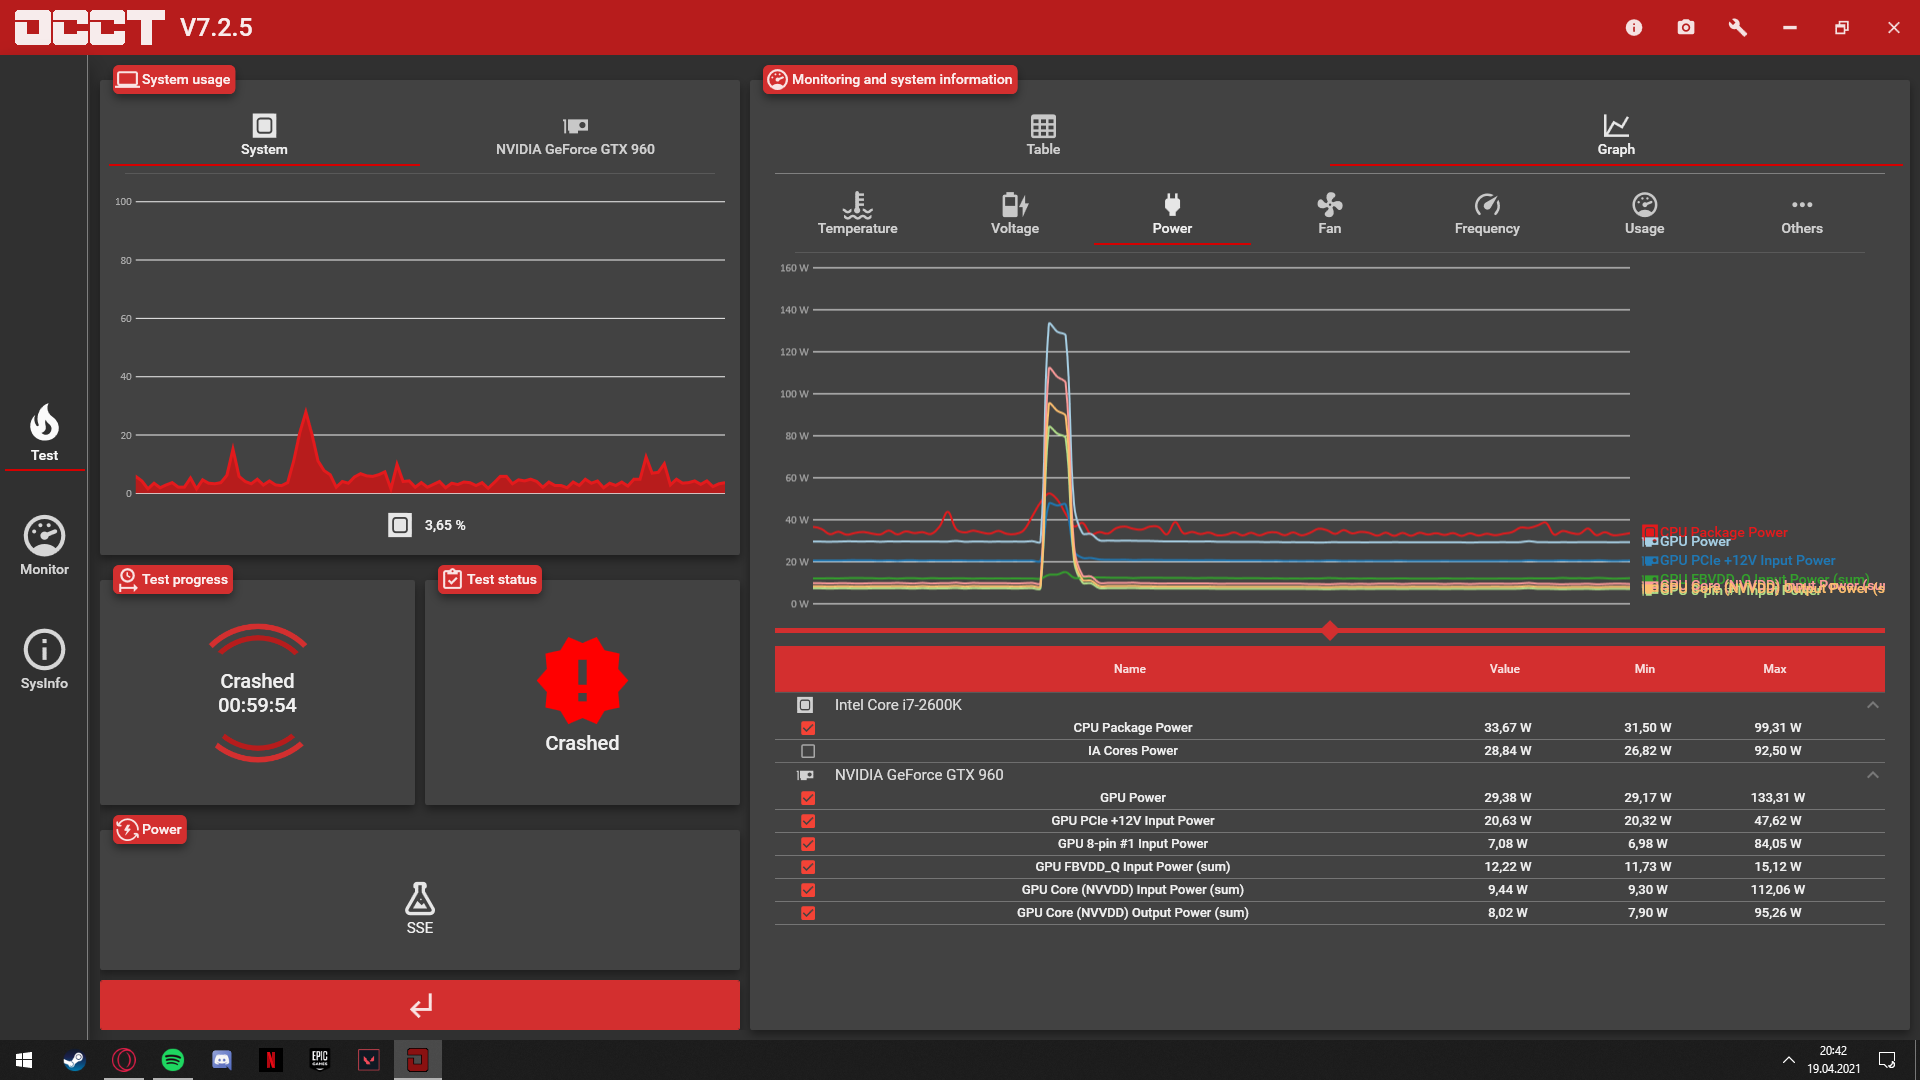1920x1080 pixels.
Task: Select NVIDIA GeForce GTX 960 usage tab
Action: (575, 135)
